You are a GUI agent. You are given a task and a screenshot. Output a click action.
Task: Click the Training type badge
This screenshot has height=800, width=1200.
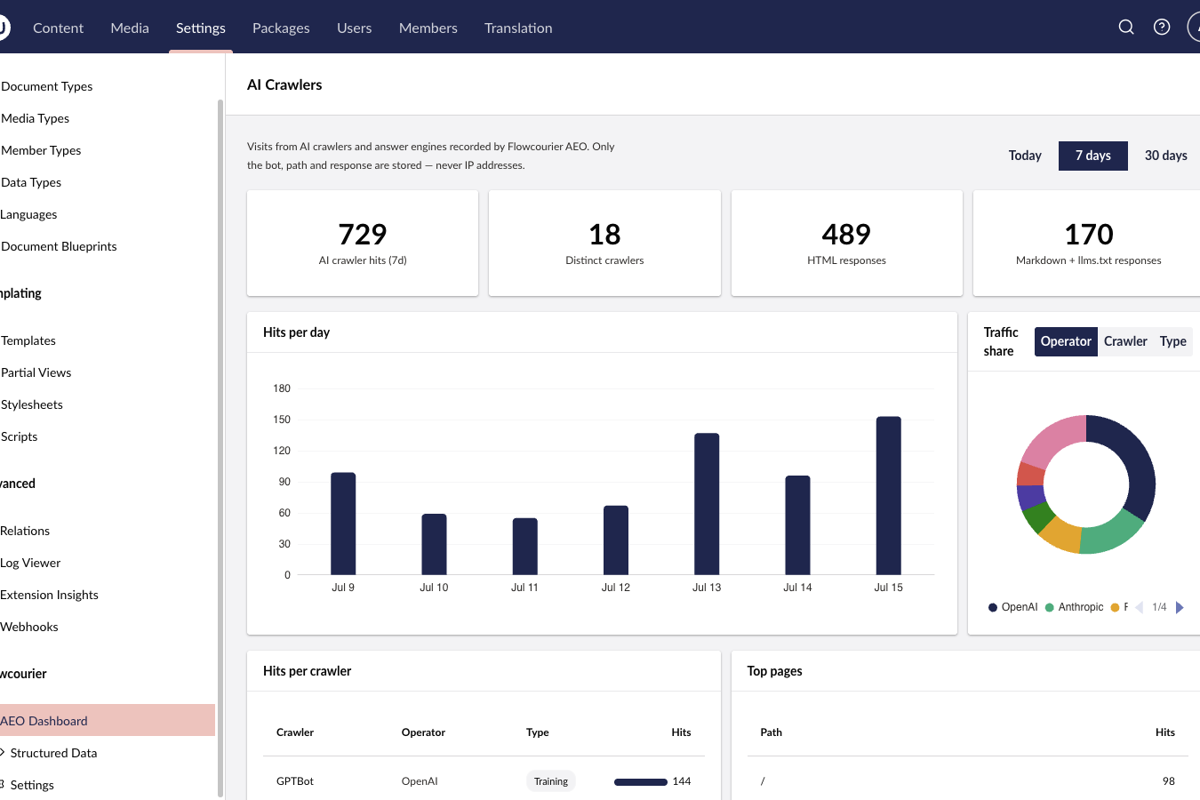(x=551, y=781)
